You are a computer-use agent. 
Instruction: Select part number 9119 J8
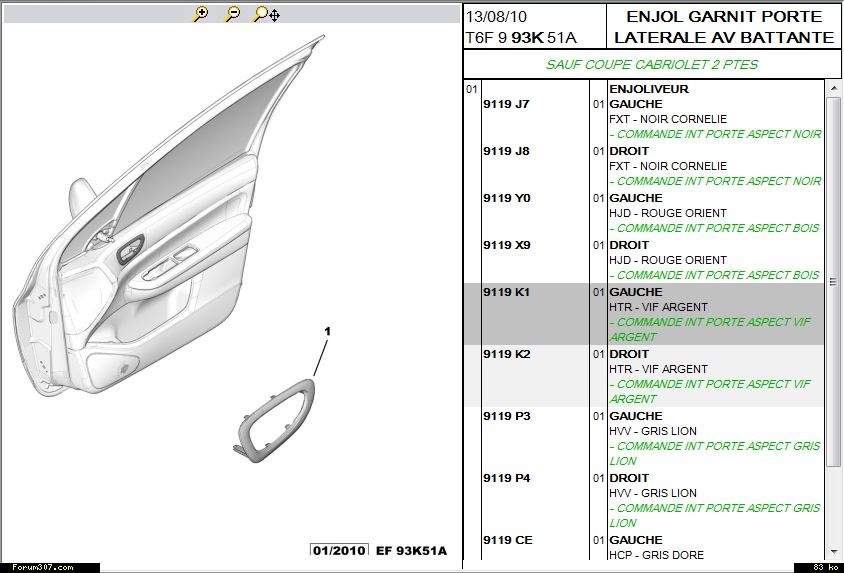[506, 151]
